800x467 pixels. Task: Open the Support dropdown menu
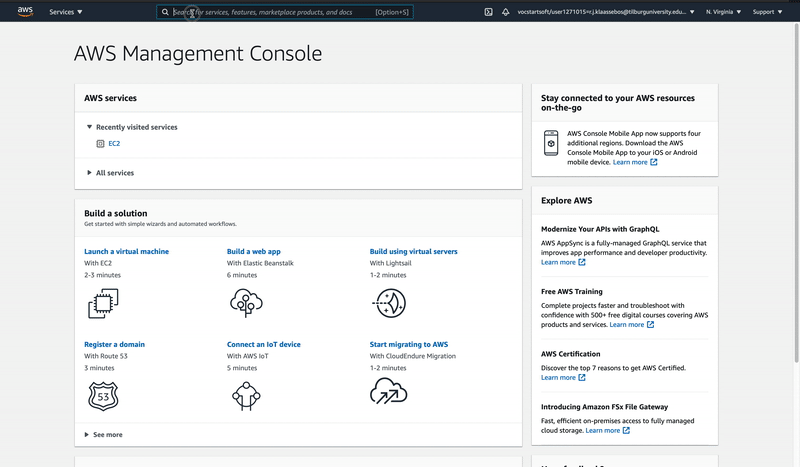(768, 12)
